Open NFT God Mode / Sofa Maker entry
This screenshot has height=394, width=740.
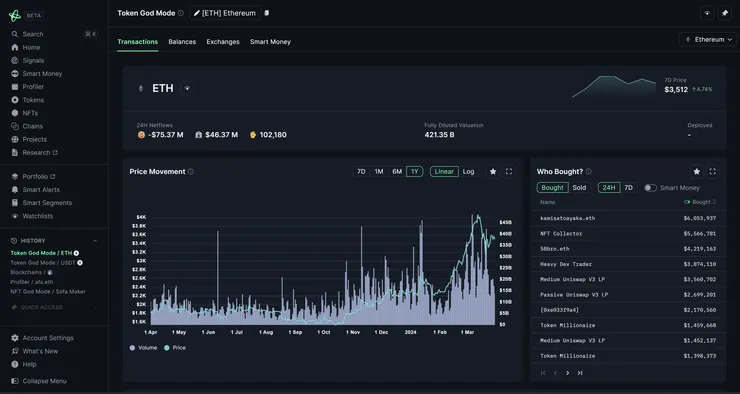pos(48,292)
